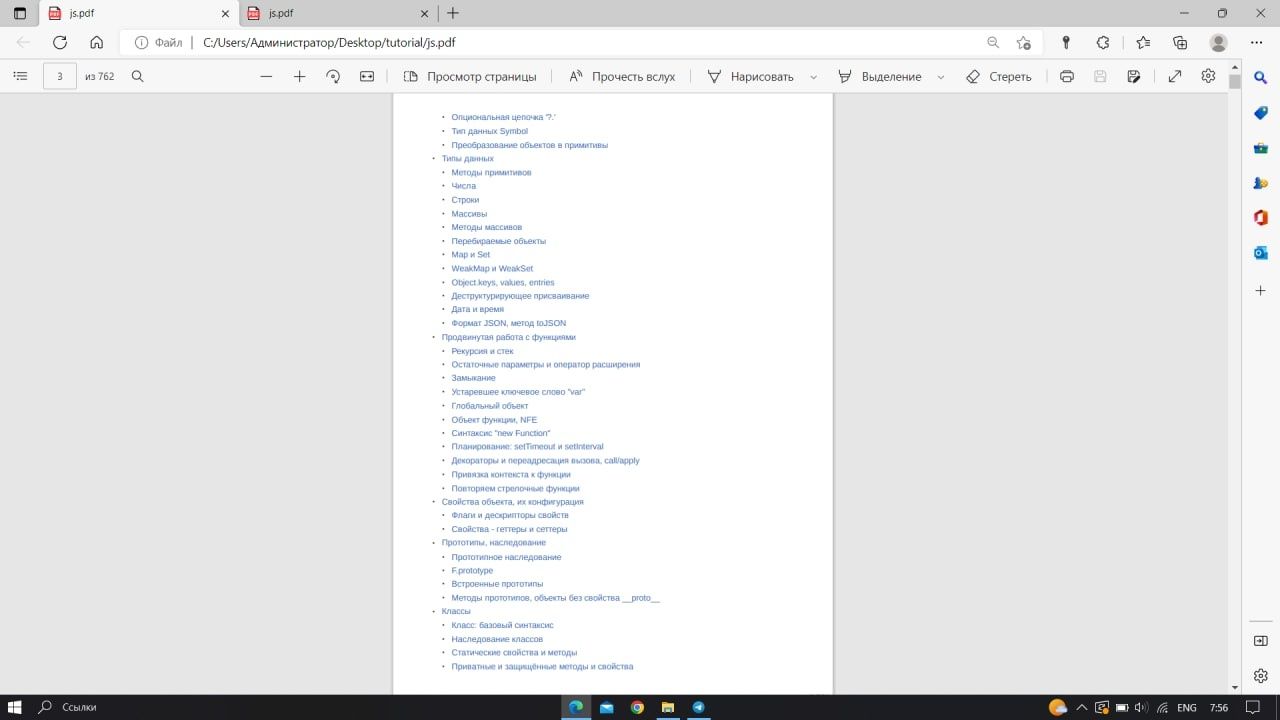Expand the Выделение color options arrow
Image resolution: width=1280 pixels, height=720 pixels.
[x=941, y=76]
